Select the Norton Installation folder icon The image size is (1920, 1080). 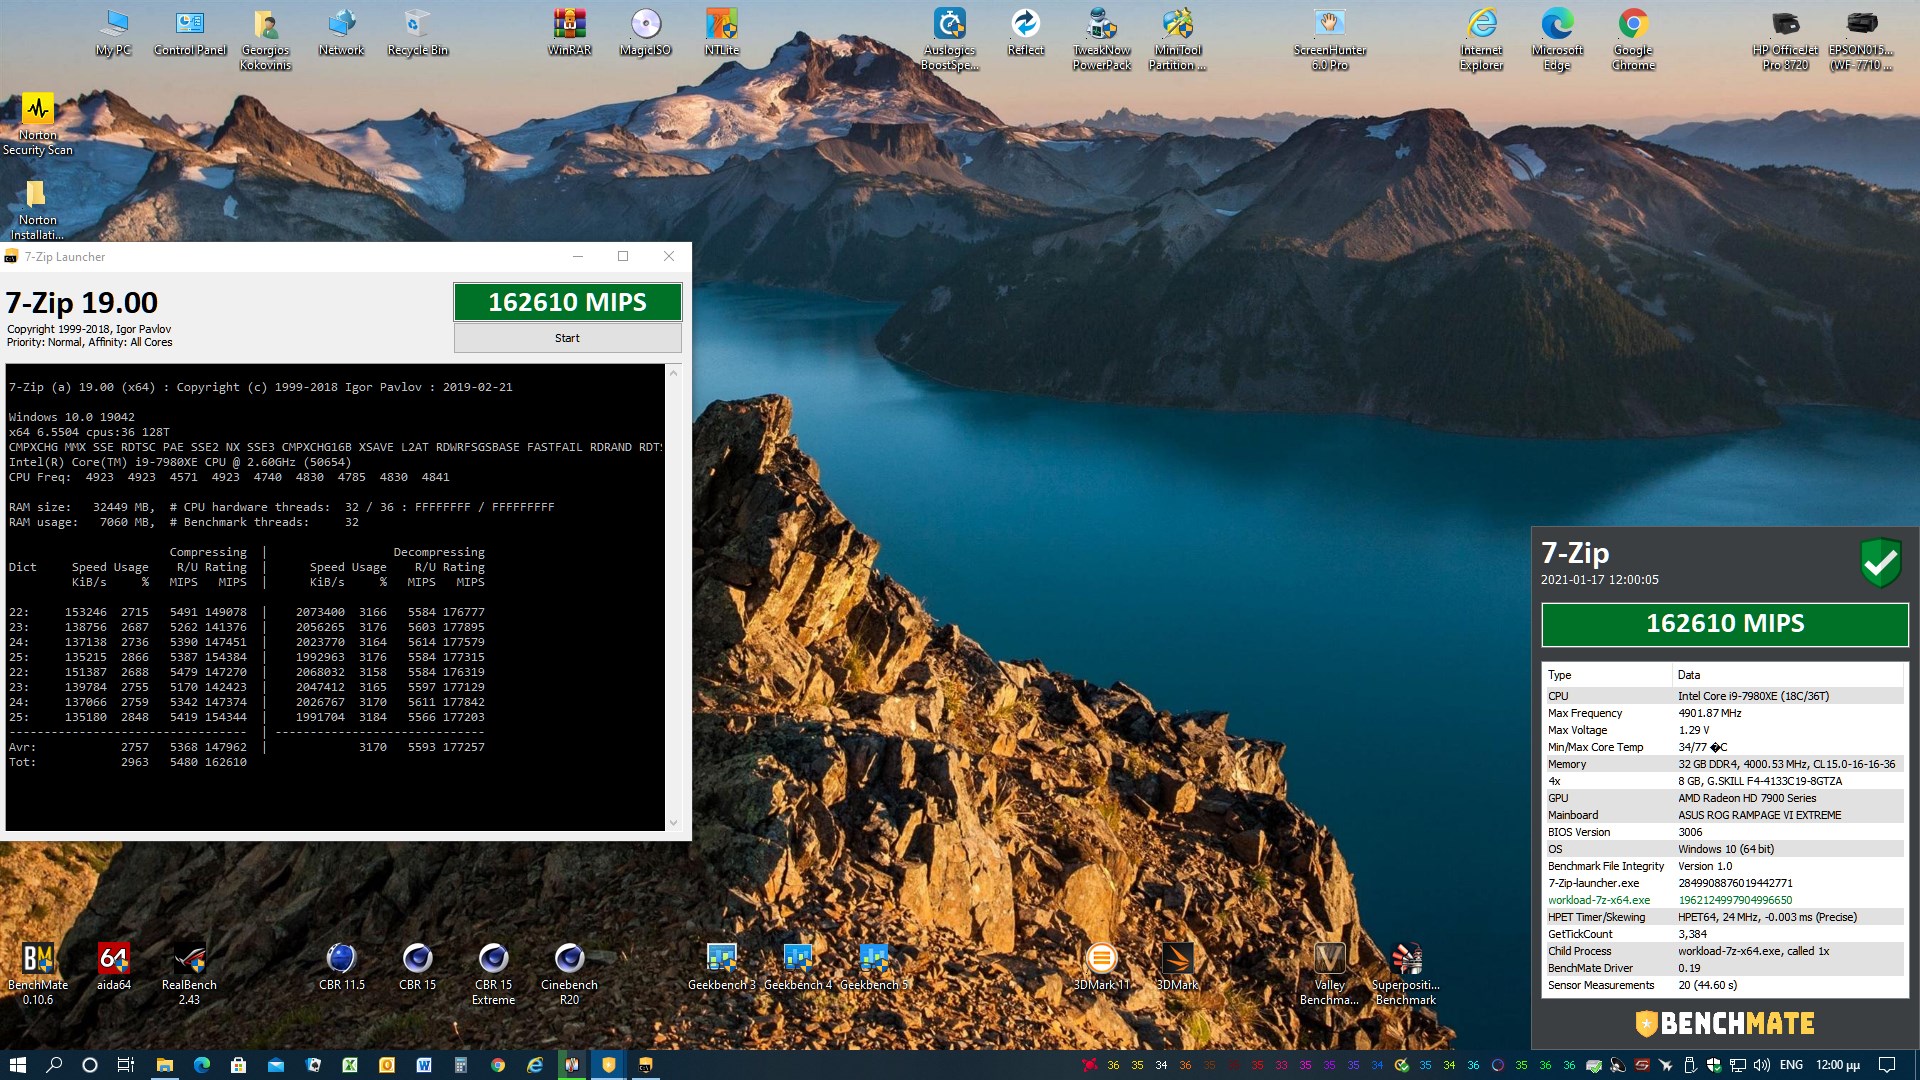coord(38,209)
